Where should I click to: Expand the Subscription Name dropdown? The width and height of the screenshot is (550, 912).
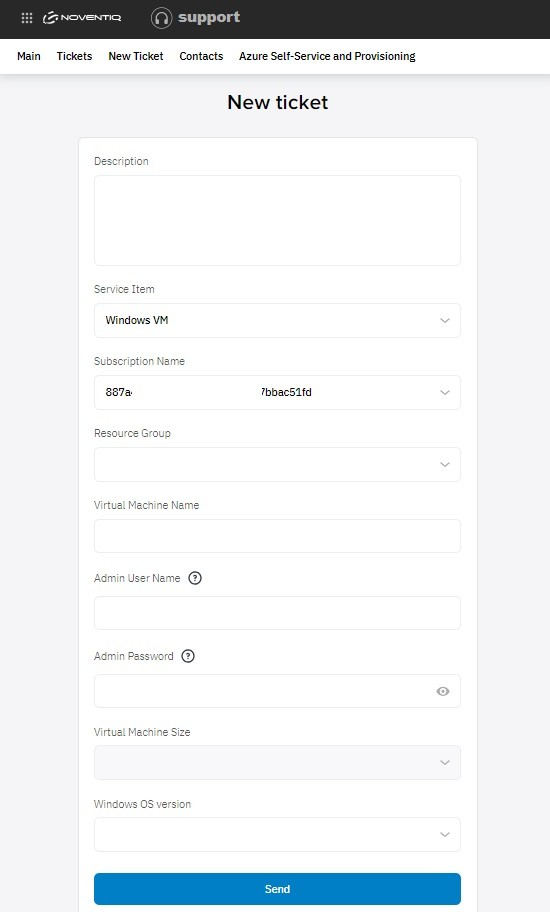point(277,393)
